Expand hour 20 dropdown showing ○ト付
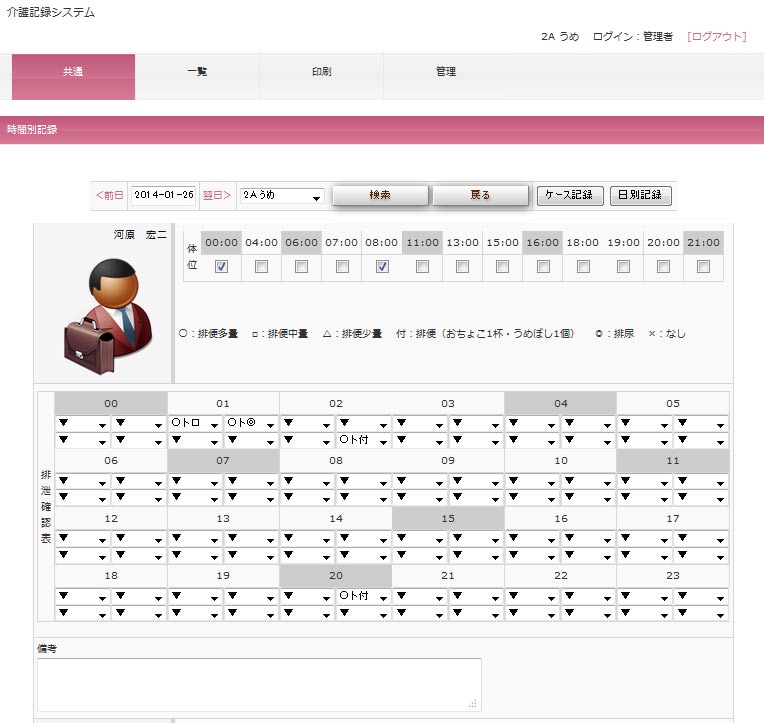Viewport: 764px width, 723px height. [x=364, y=596]
